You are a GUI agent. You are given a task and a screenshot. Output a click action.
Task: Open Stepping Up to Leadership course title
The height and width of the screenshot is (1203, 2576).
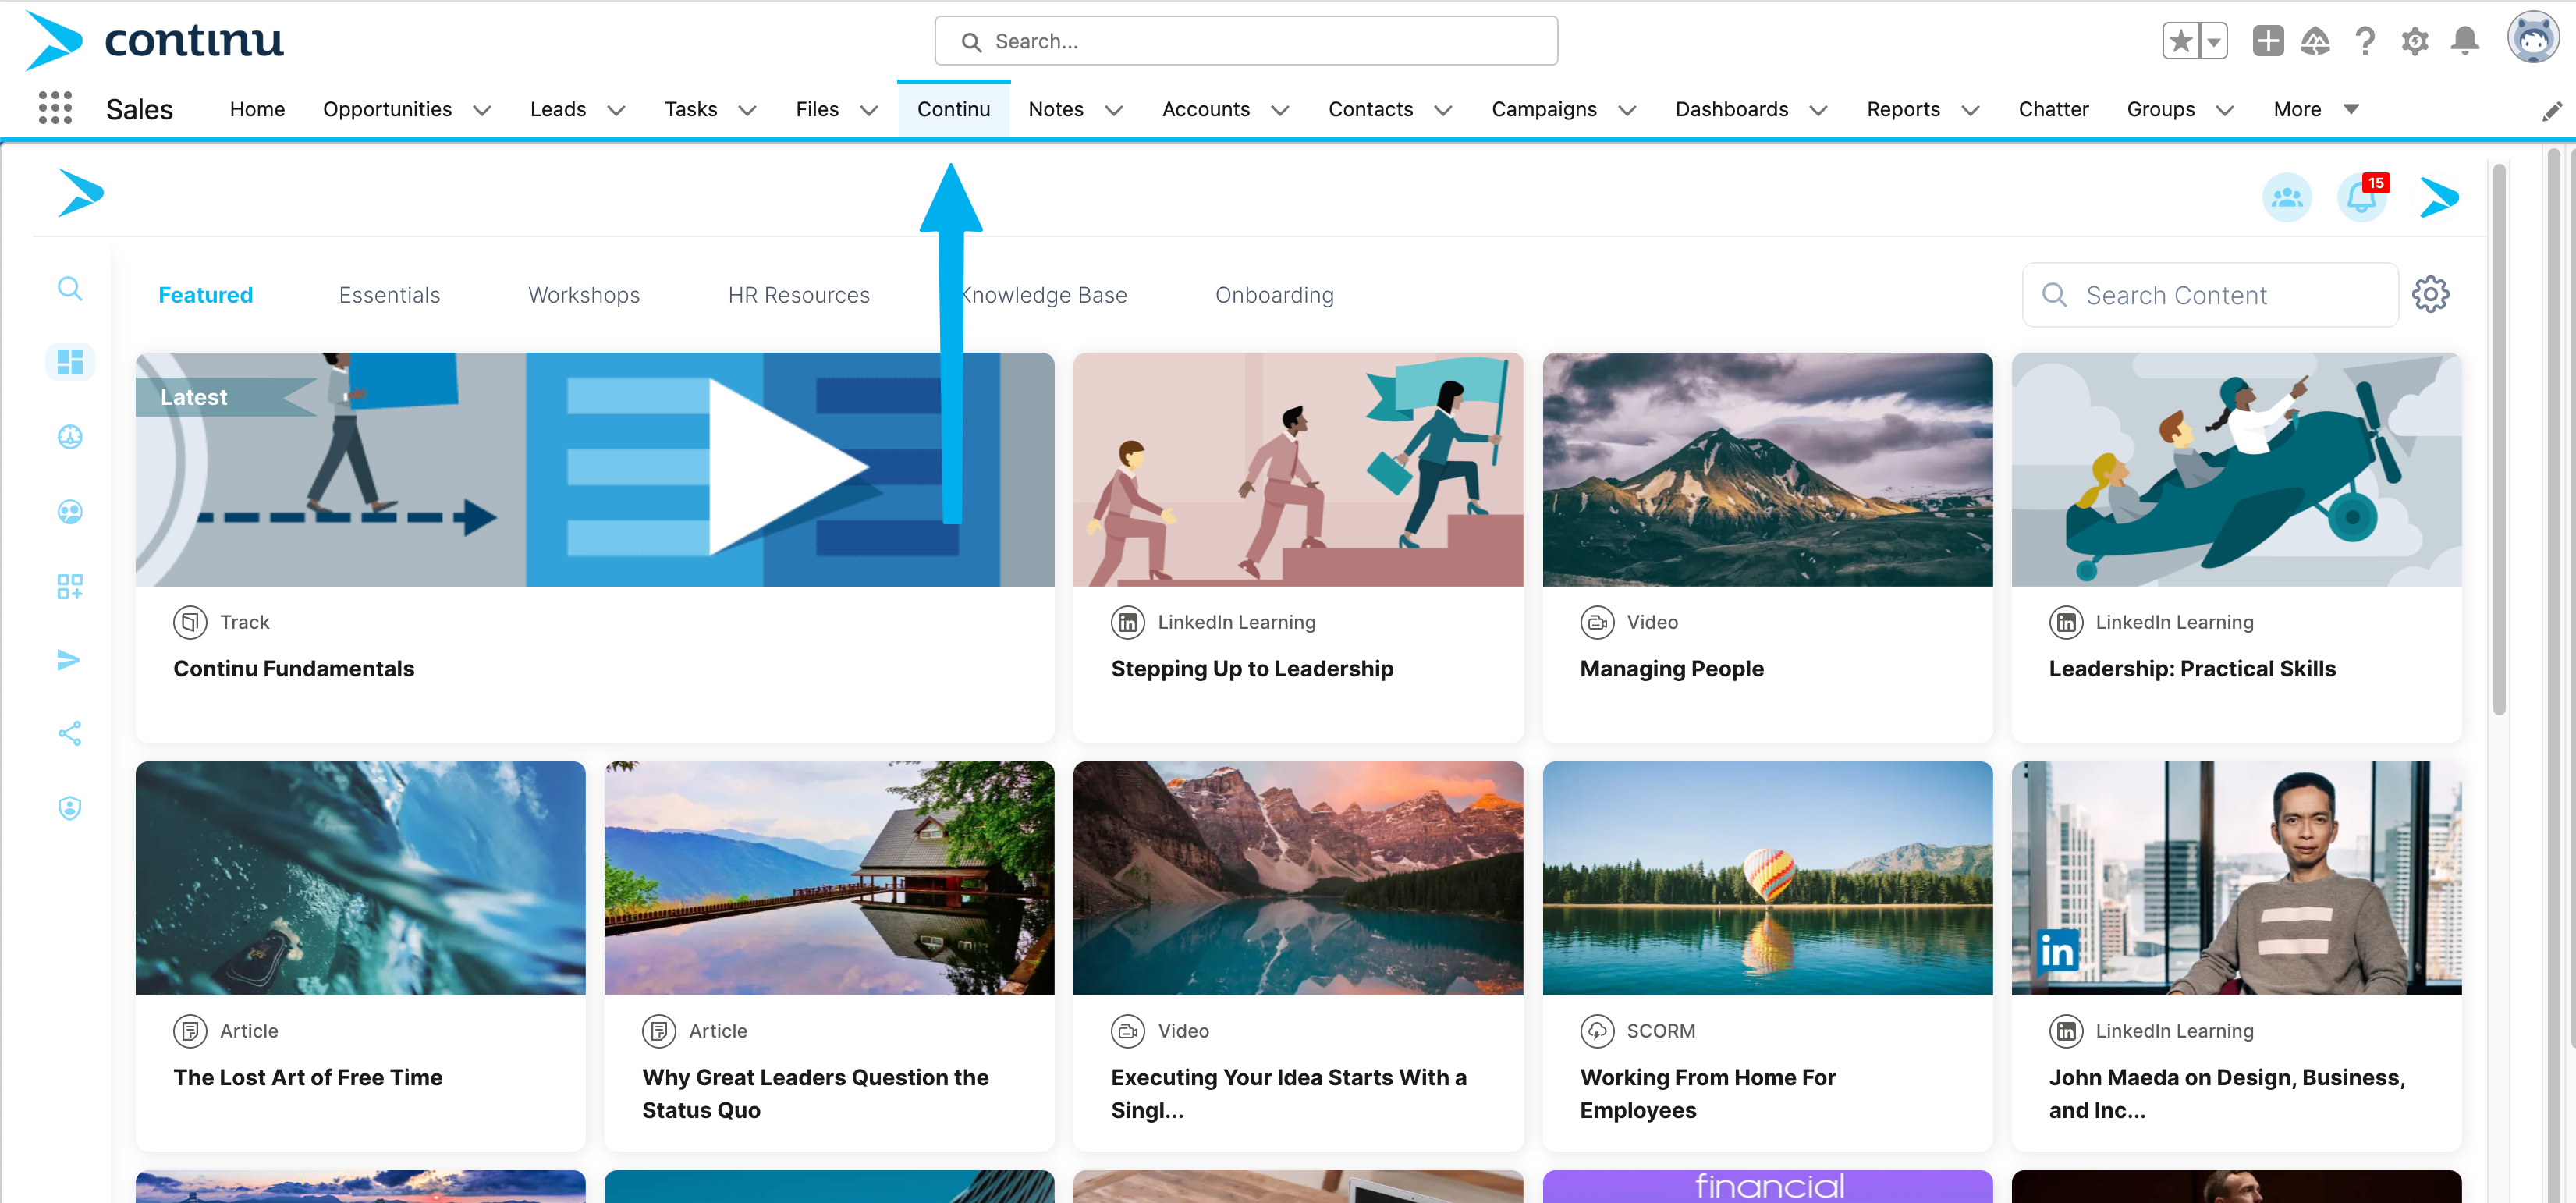coord(1251,668)
